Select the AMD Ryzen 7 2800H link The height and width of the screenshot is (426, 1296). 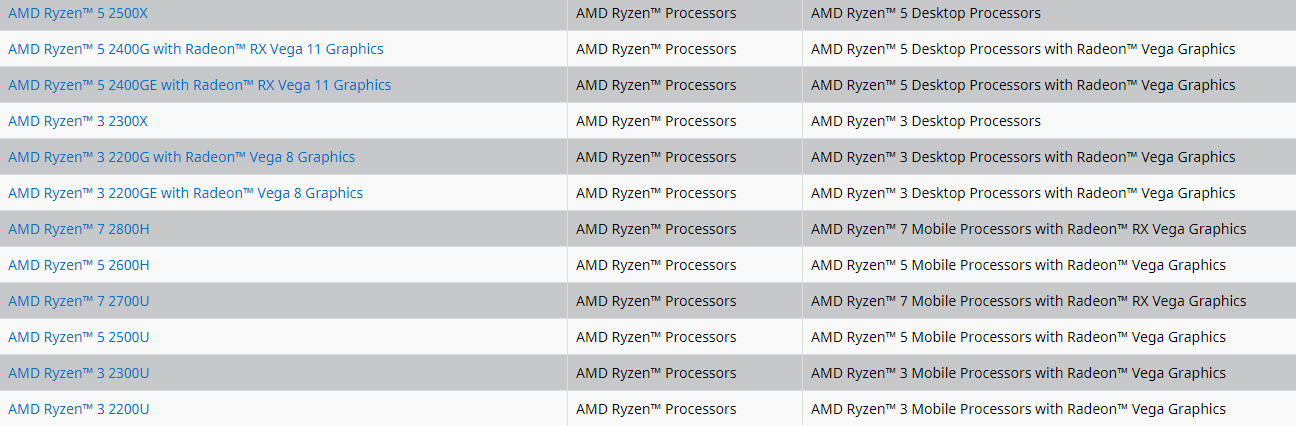pos(78,229)
